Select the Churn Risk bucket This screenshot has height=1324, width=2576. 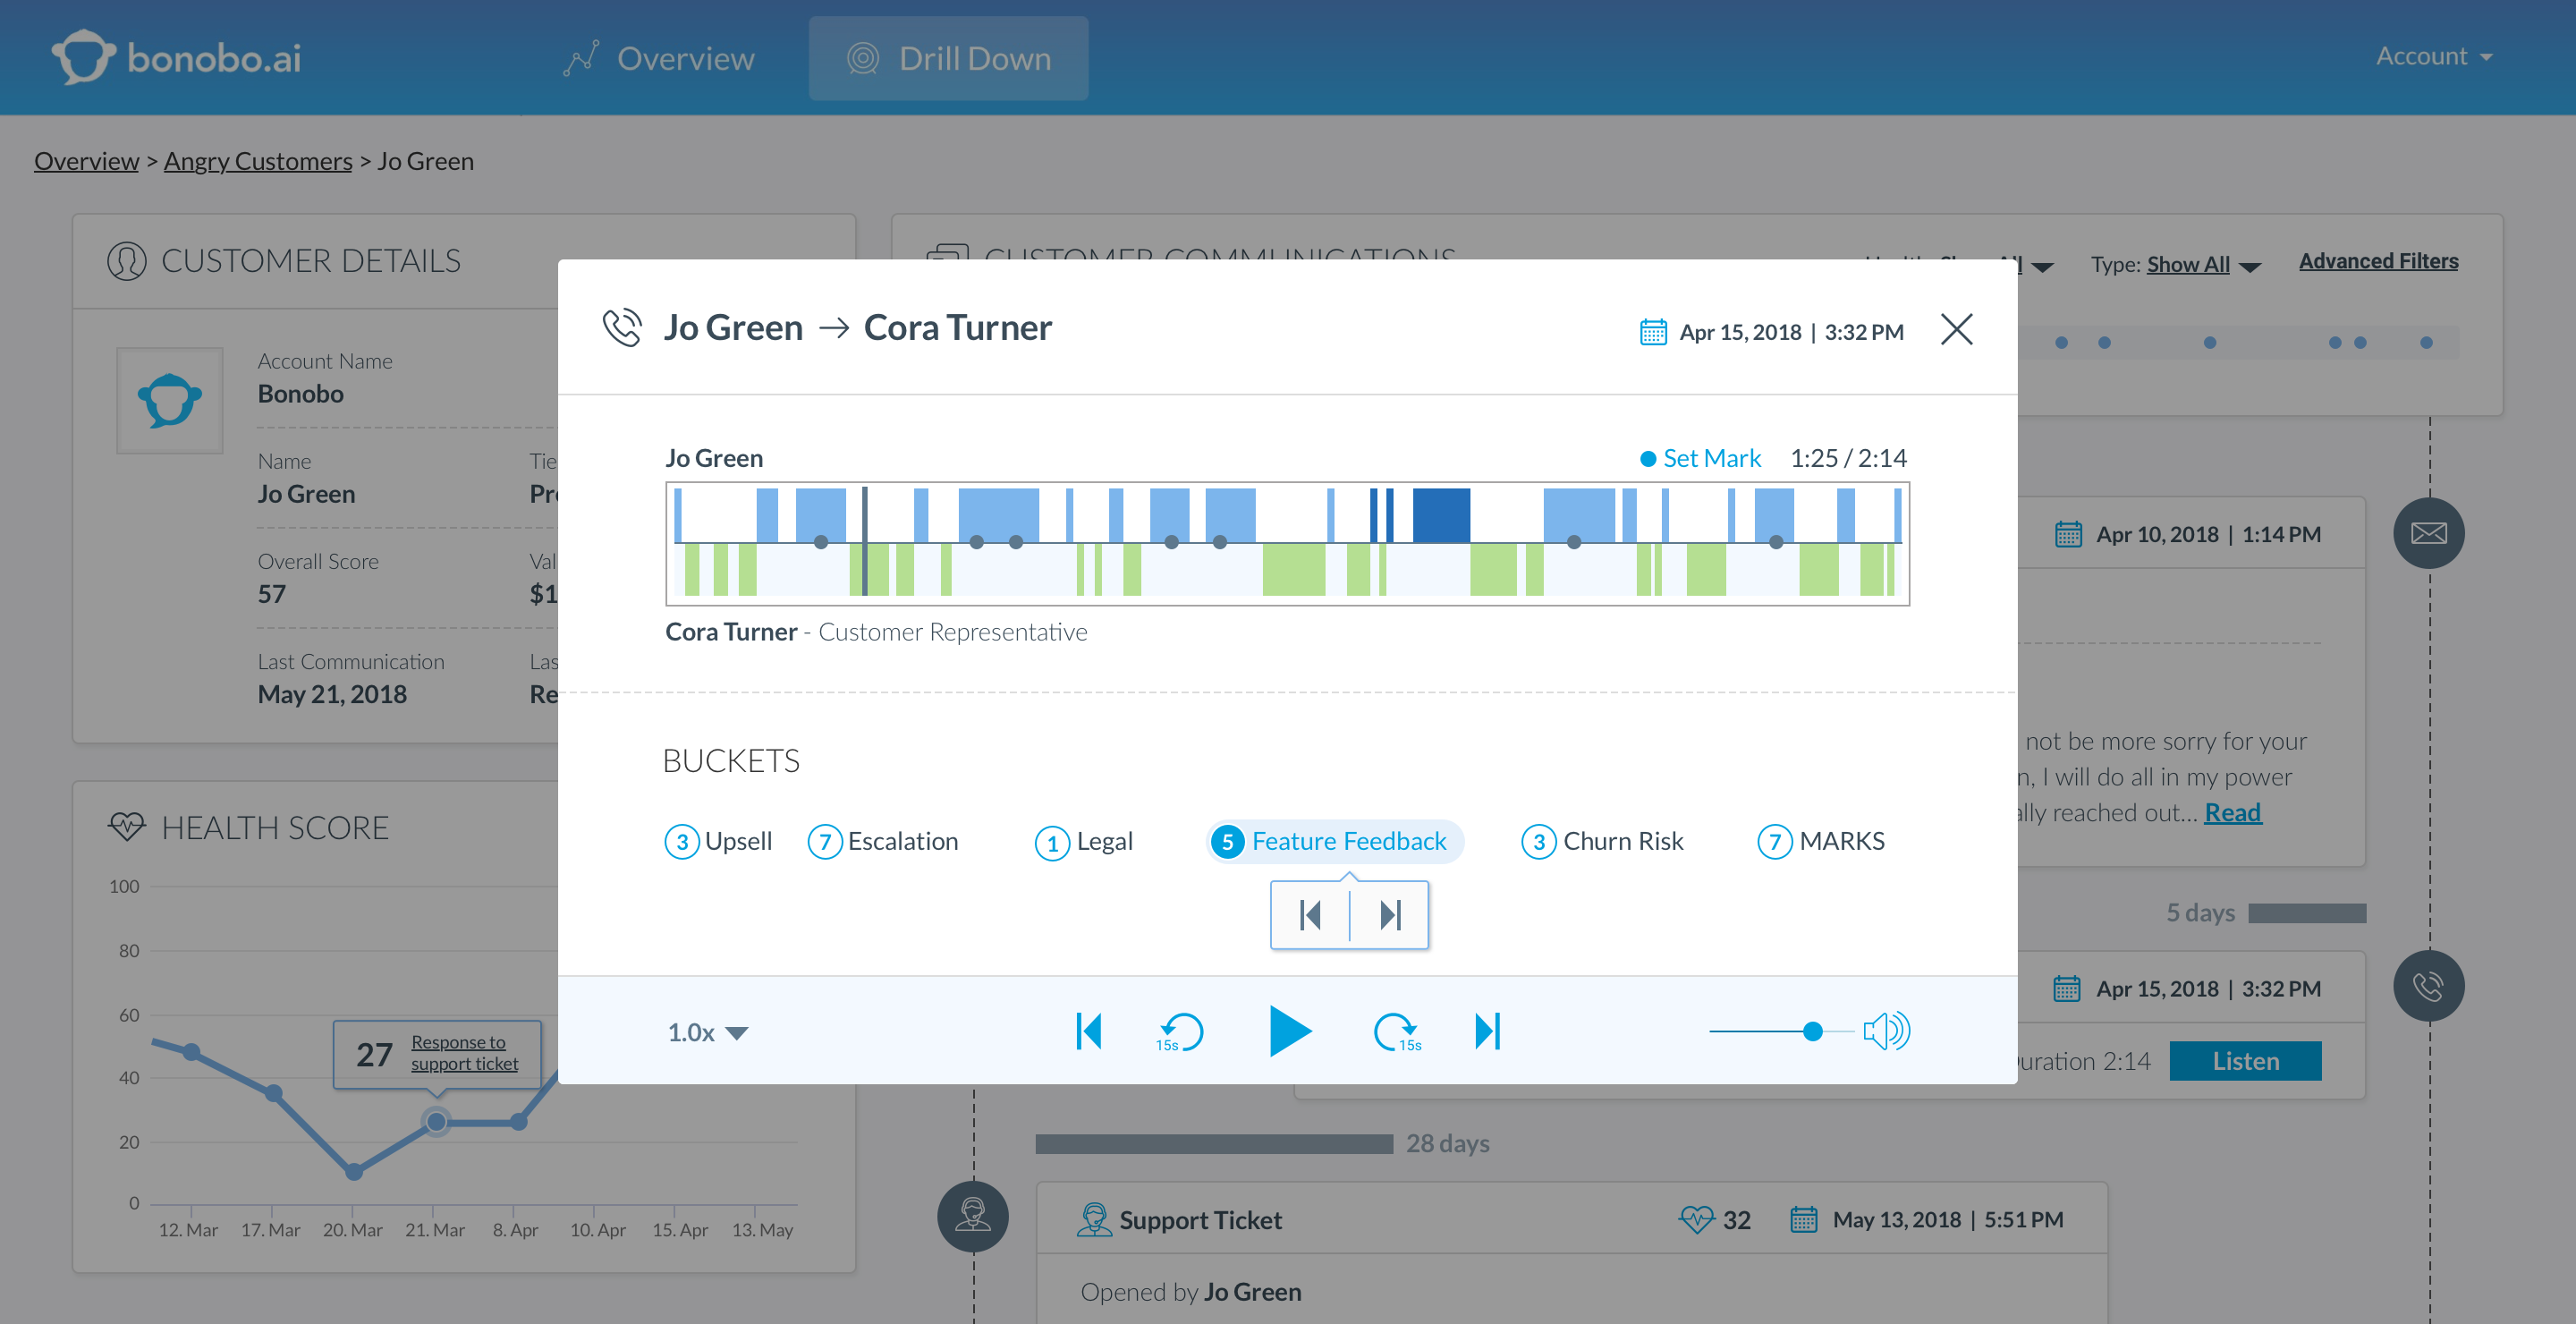[x=1602, y=841]
